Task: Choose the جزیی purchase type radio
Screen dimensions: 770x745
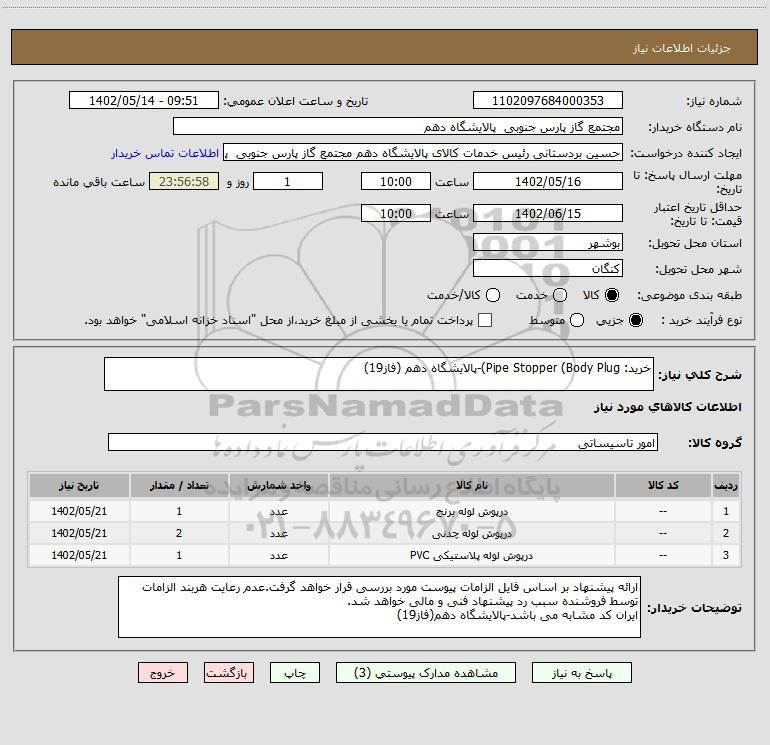Action: tap(635, 320)
